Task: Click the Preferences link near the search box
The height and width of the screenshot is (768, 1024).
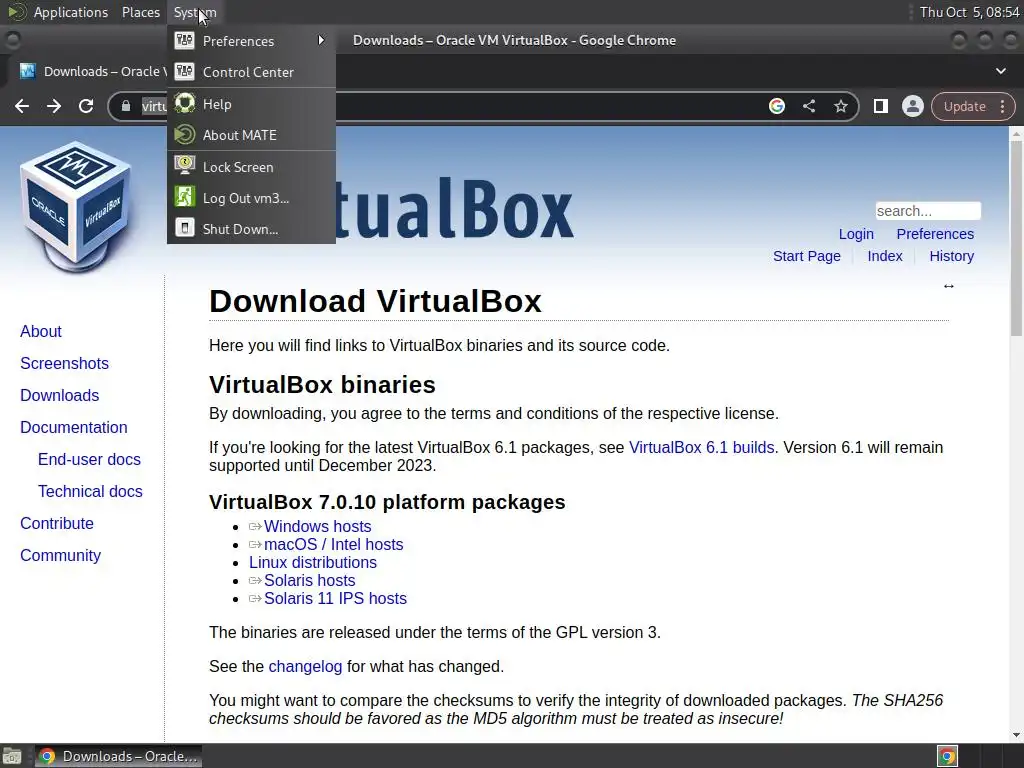Action: pos(935,234)
